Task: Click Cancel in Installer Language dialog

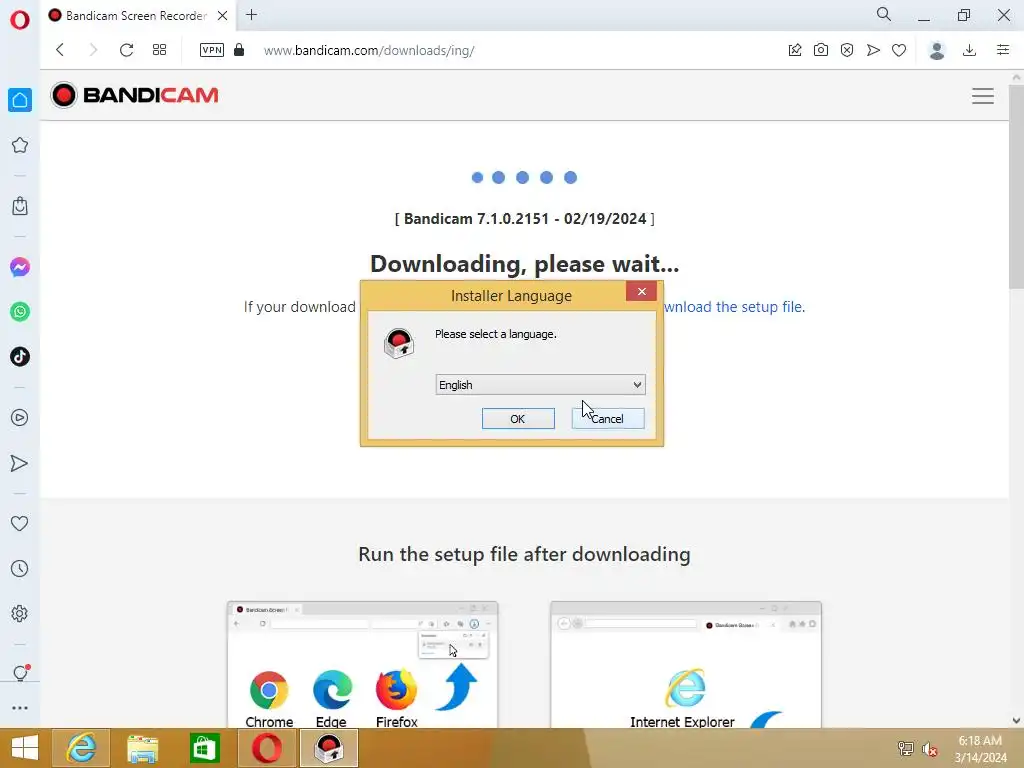Action: [x=608, y=419]
